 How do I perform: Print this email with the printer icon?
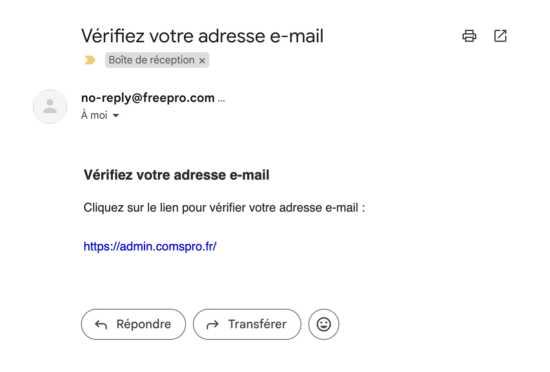click(469, 36)
